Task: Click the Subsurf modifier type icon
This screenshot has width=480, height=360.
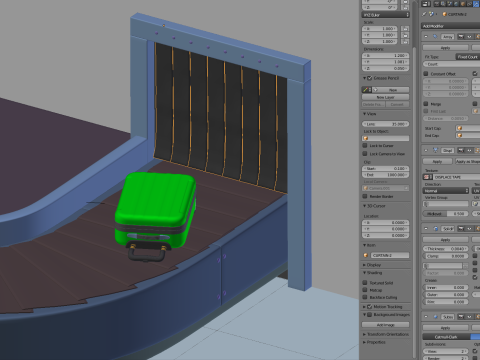Action: point(435,317)
